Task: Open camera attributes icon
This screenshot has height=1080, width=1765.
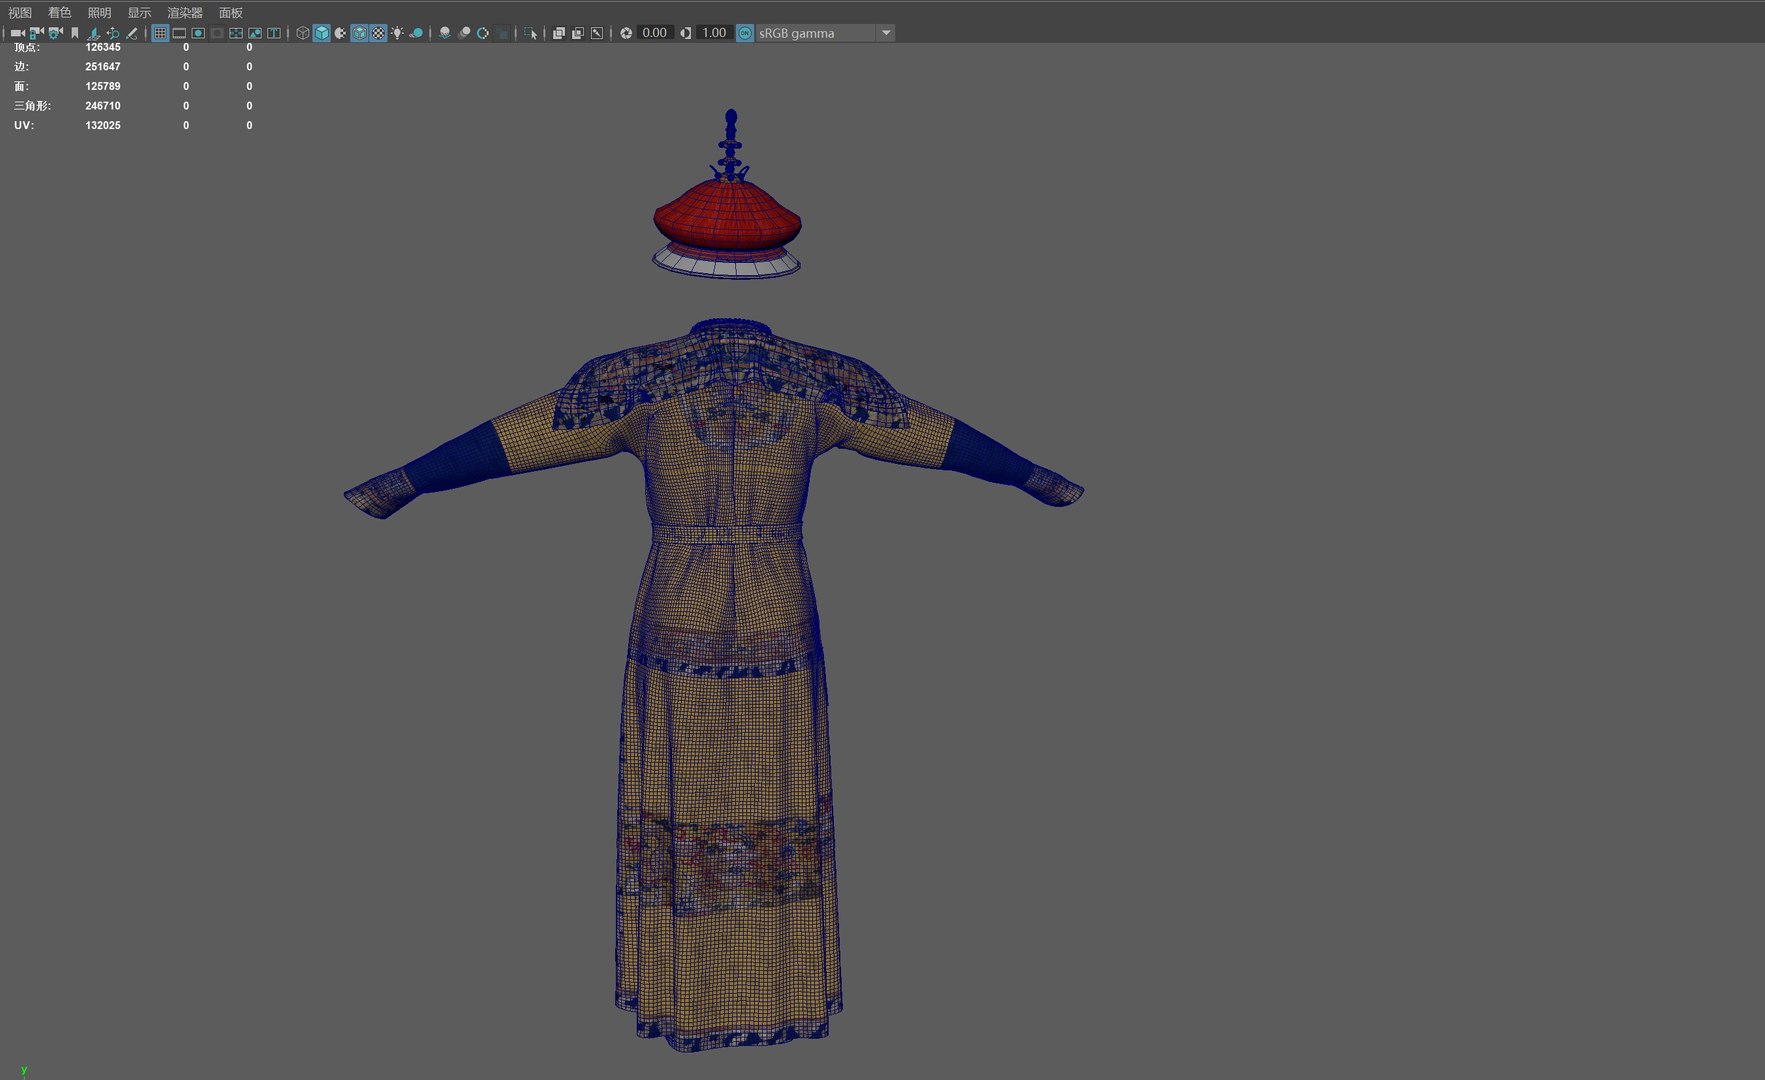Action: (x=55, y=33)
